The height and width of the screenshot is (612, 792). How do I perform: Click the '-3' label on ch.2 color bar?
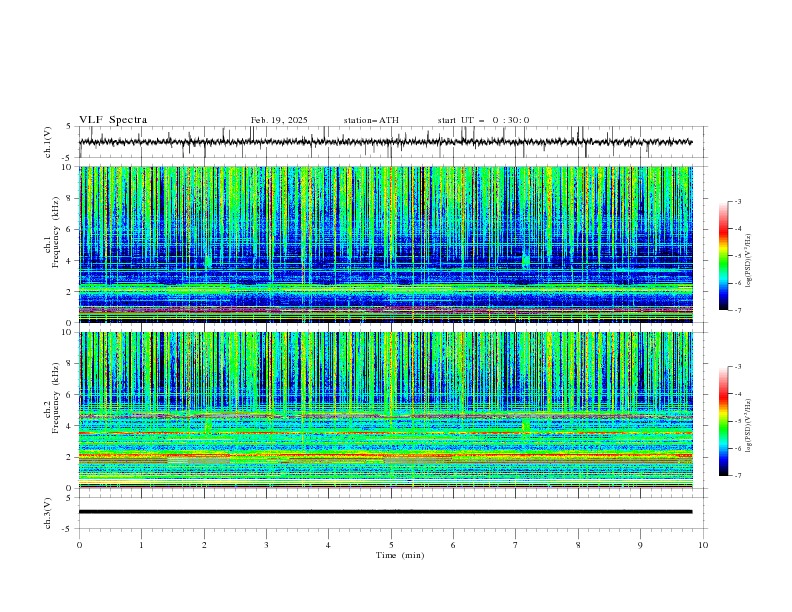click(x=738, y=367)
